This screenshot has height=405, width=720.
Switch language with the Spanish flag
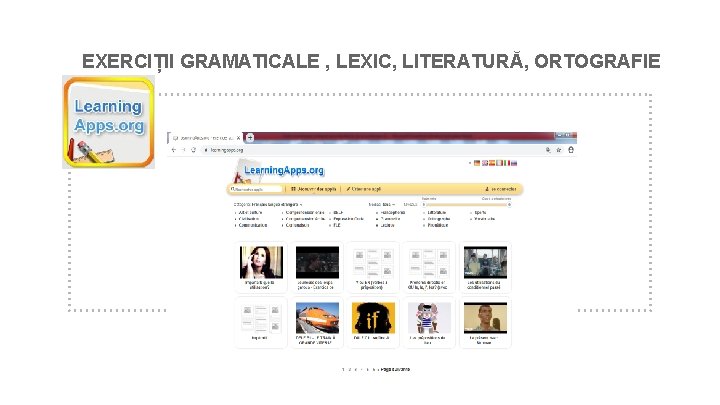click(492, 163)
